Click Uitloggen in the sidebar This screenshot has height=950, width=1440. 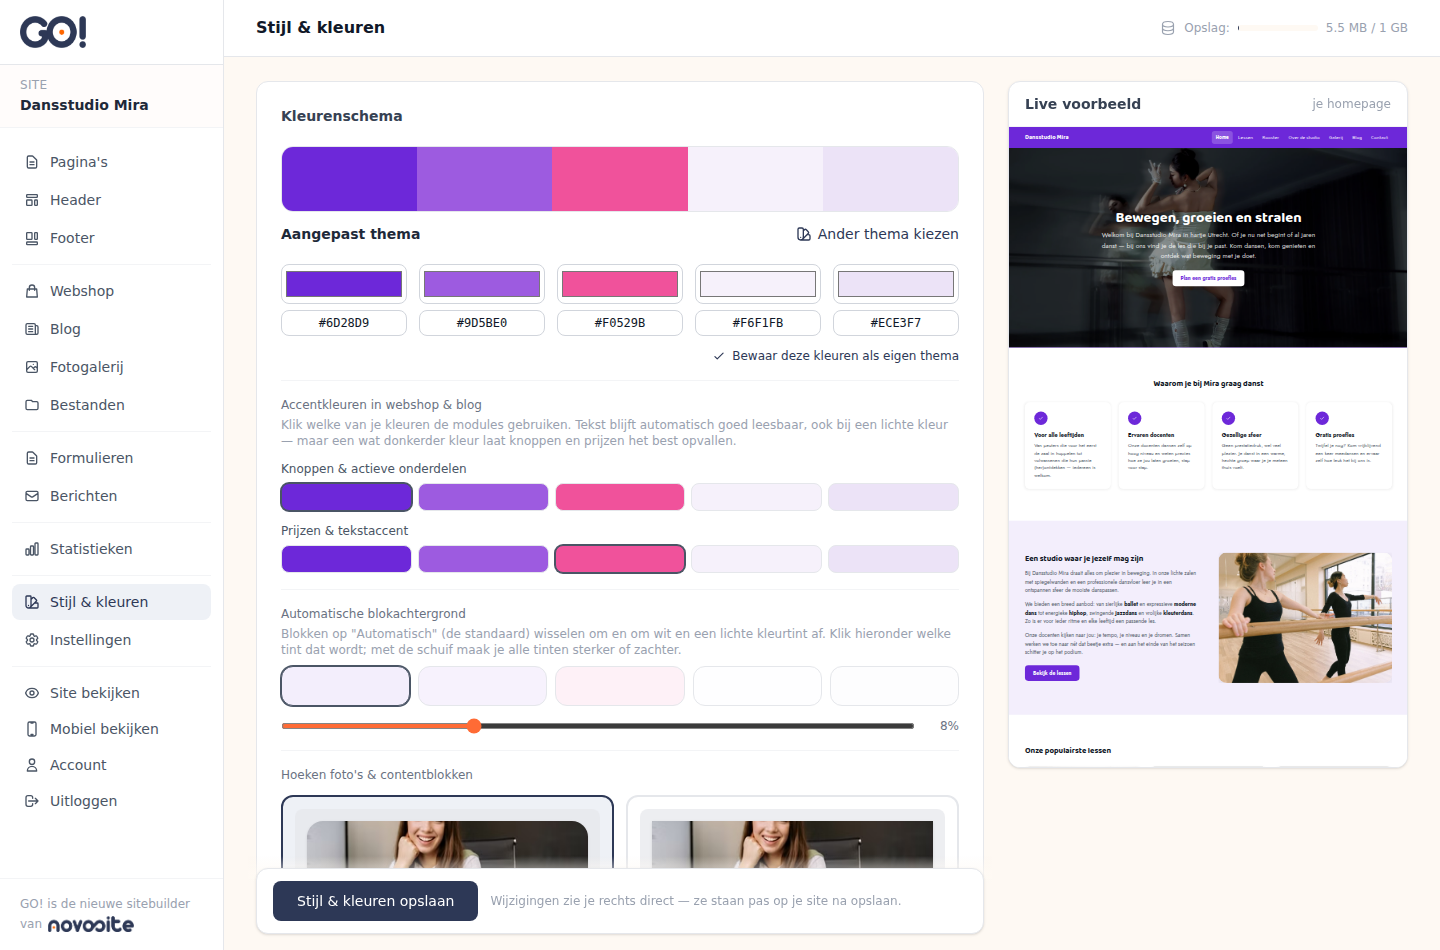point(111,801)
